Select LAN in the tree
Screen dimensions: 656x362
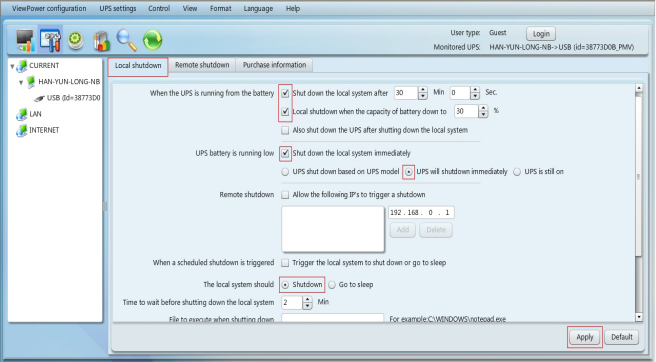tap(35, 114)
